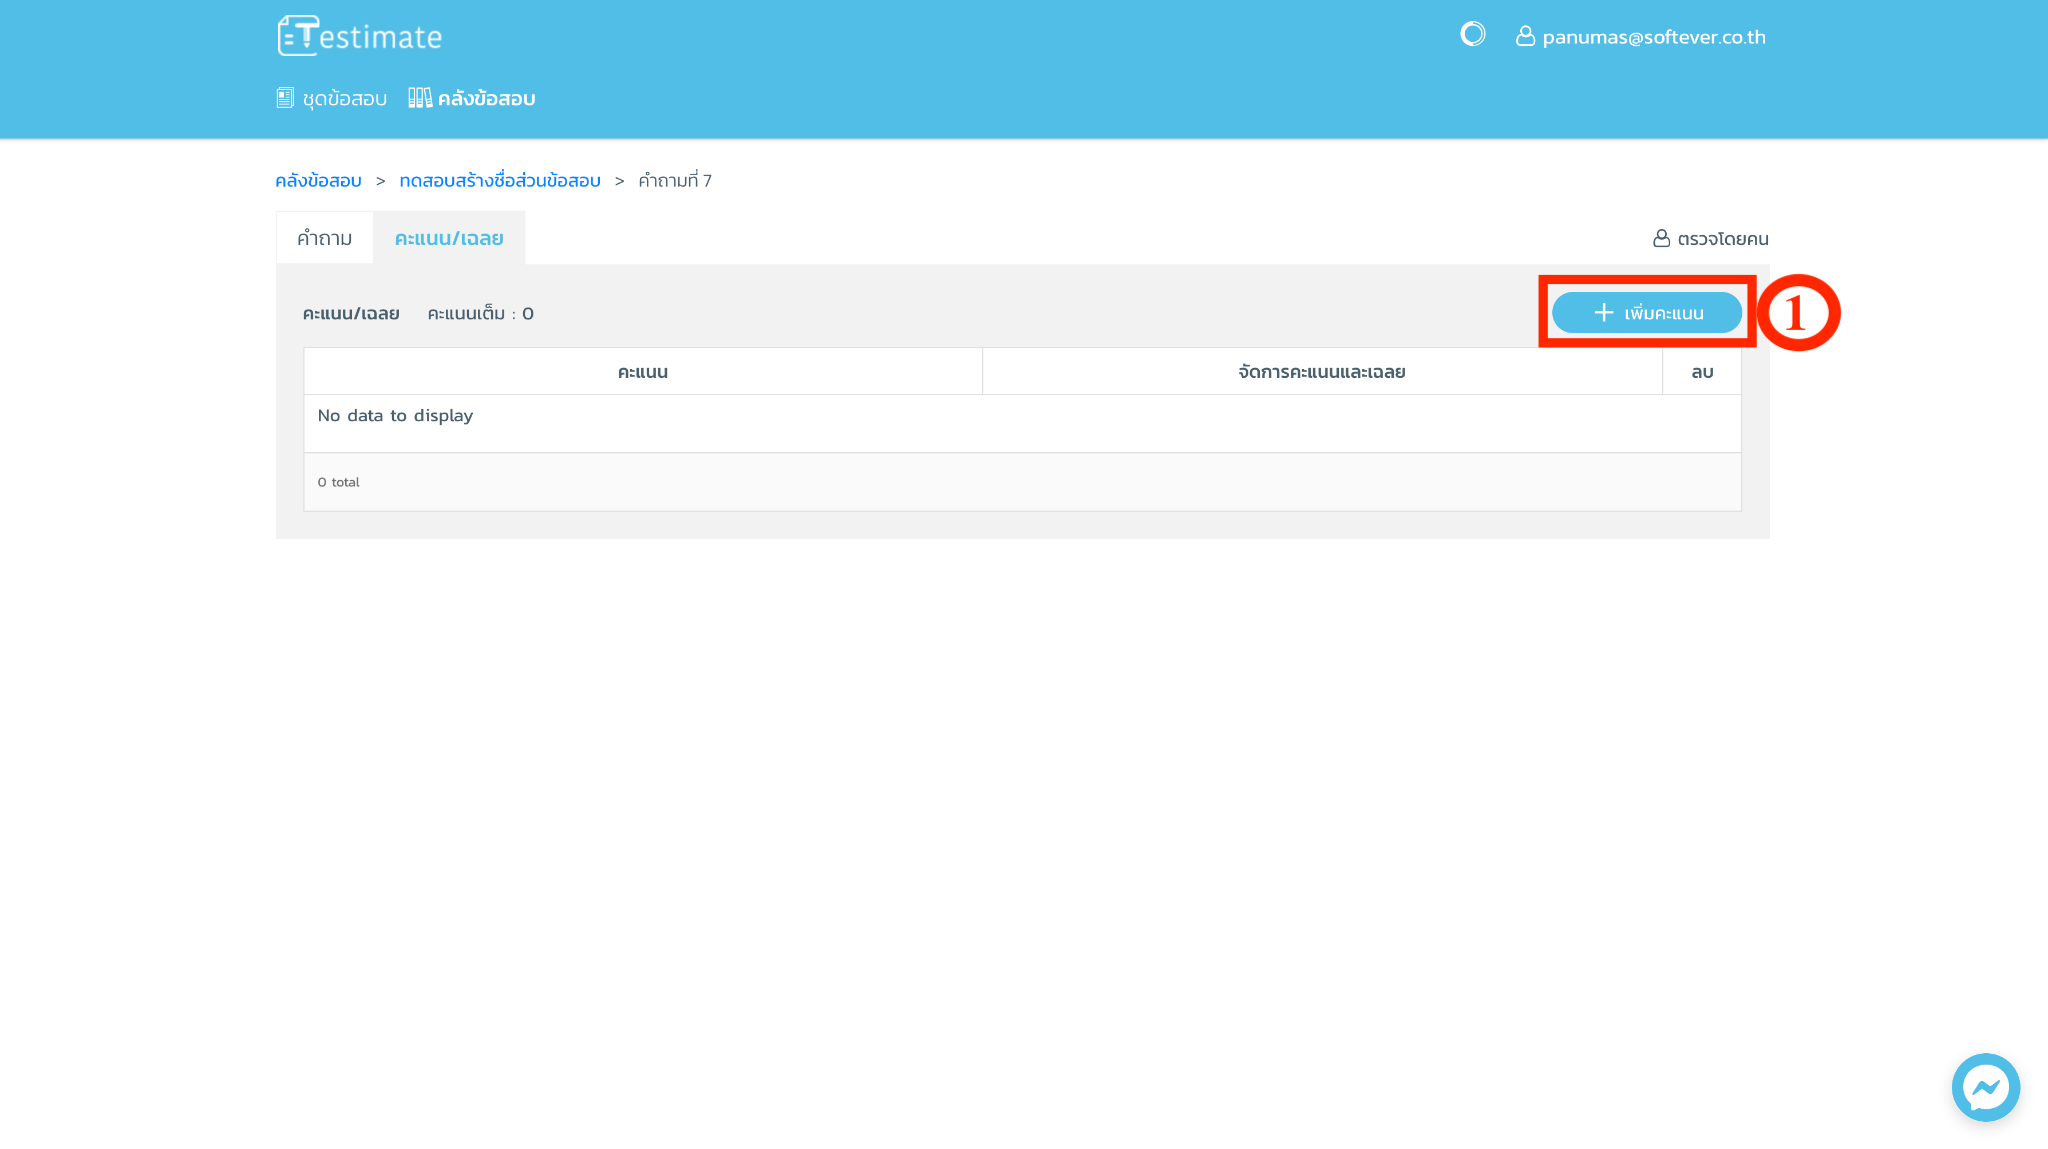
Task: Click the คะแนน column header
Action: coord(642,372)
